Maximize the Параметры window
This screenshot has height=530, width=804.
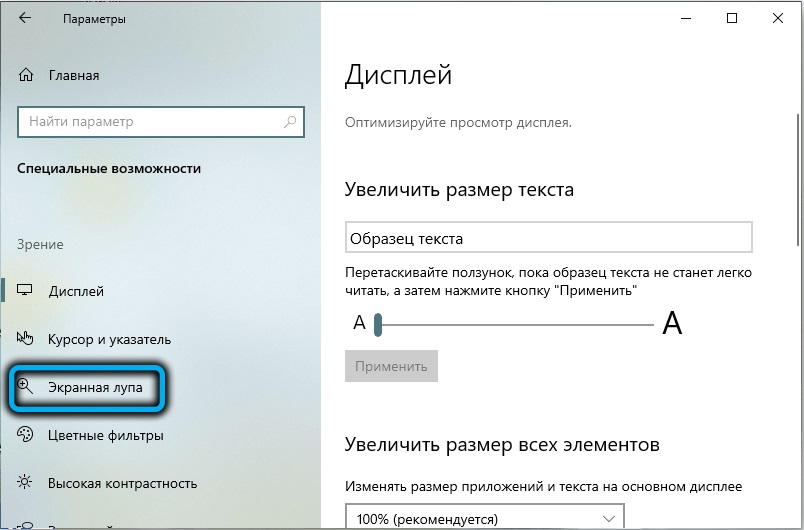[733, 19]
